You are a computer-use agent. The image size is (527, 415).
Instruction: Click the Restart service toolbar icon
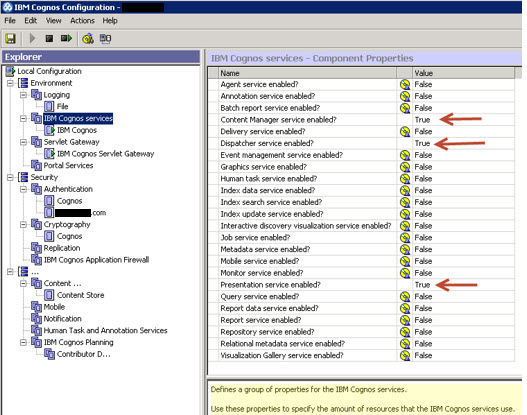click(x=66, y=39)
